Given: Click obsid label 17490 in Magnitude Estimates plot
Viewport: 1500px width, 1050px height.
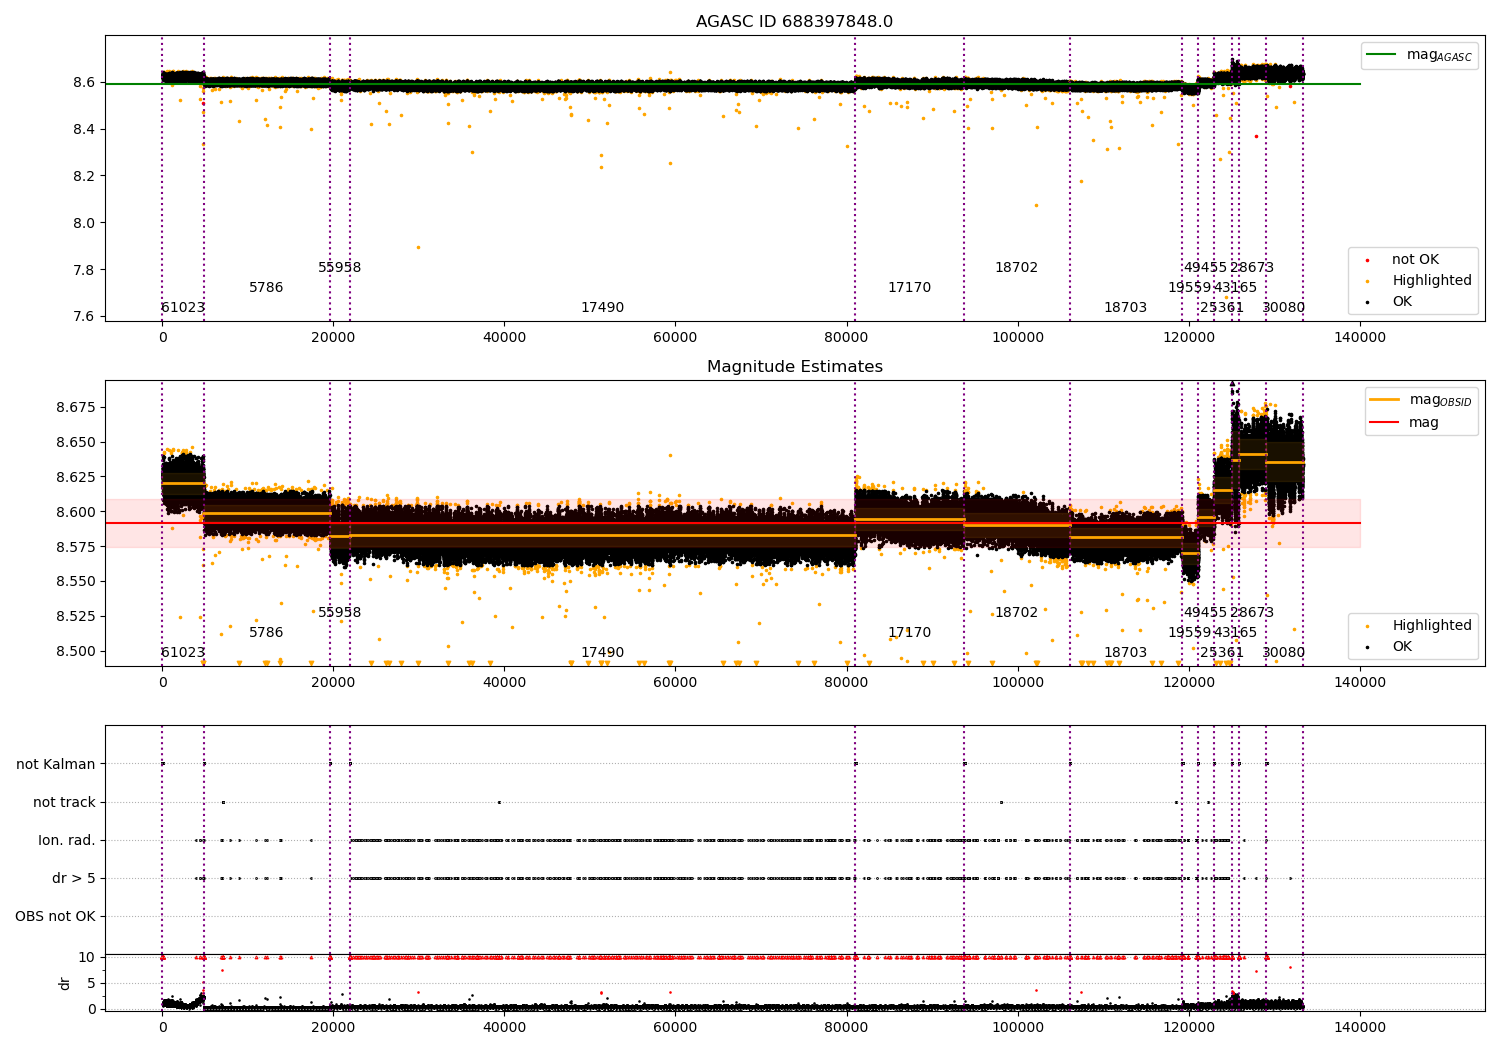Looking at the screenshot, I should pyautogui.click(x=602, y=653).
